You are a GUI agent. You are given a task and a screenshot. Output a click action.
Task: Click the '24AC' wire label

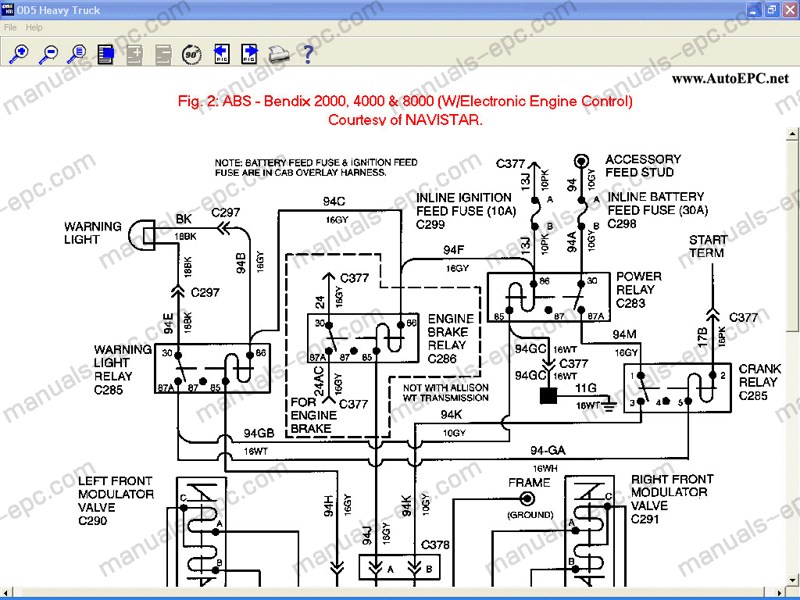pos(319,381)
